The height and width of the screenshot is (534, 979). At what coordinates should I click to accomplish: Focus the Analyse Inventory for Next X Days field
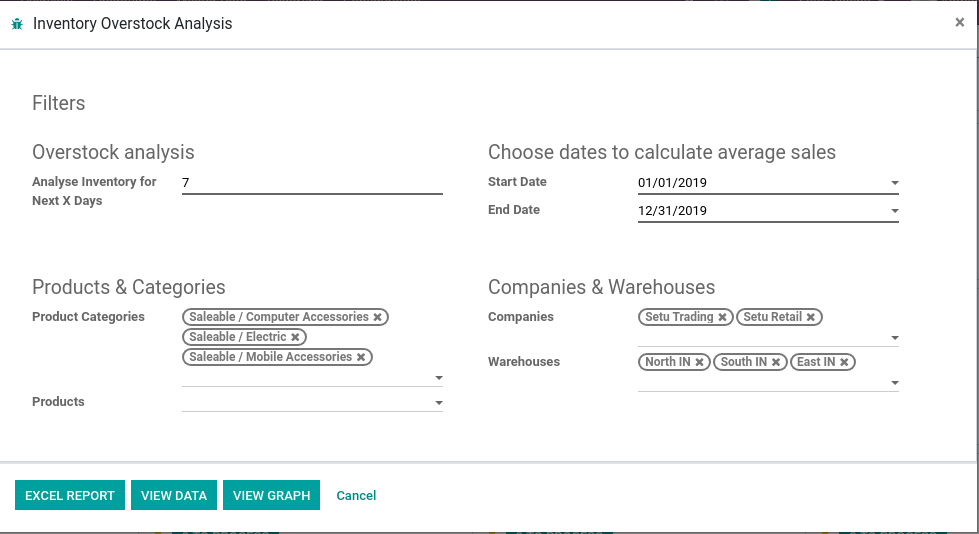(x=312, y=183)
